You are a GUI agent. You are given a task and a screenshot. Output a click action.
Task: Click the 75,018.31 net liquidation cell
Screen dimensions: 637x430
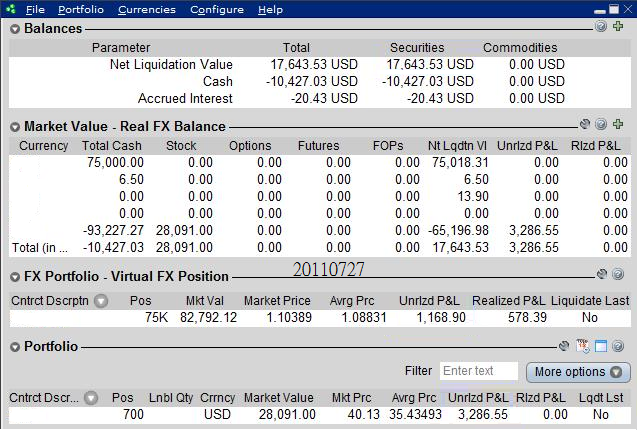tap(460, 163)
